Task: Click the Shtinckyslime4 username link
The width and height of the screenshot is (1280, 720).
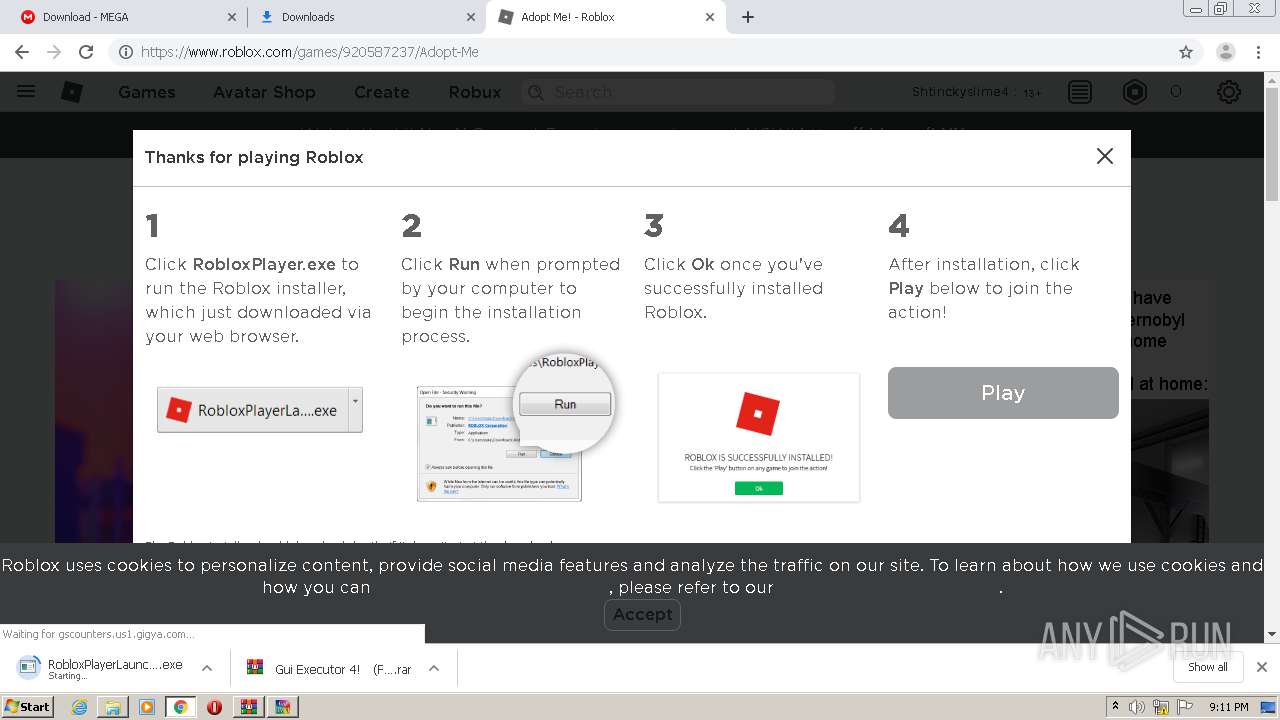Action: click(x=961, y=92)
